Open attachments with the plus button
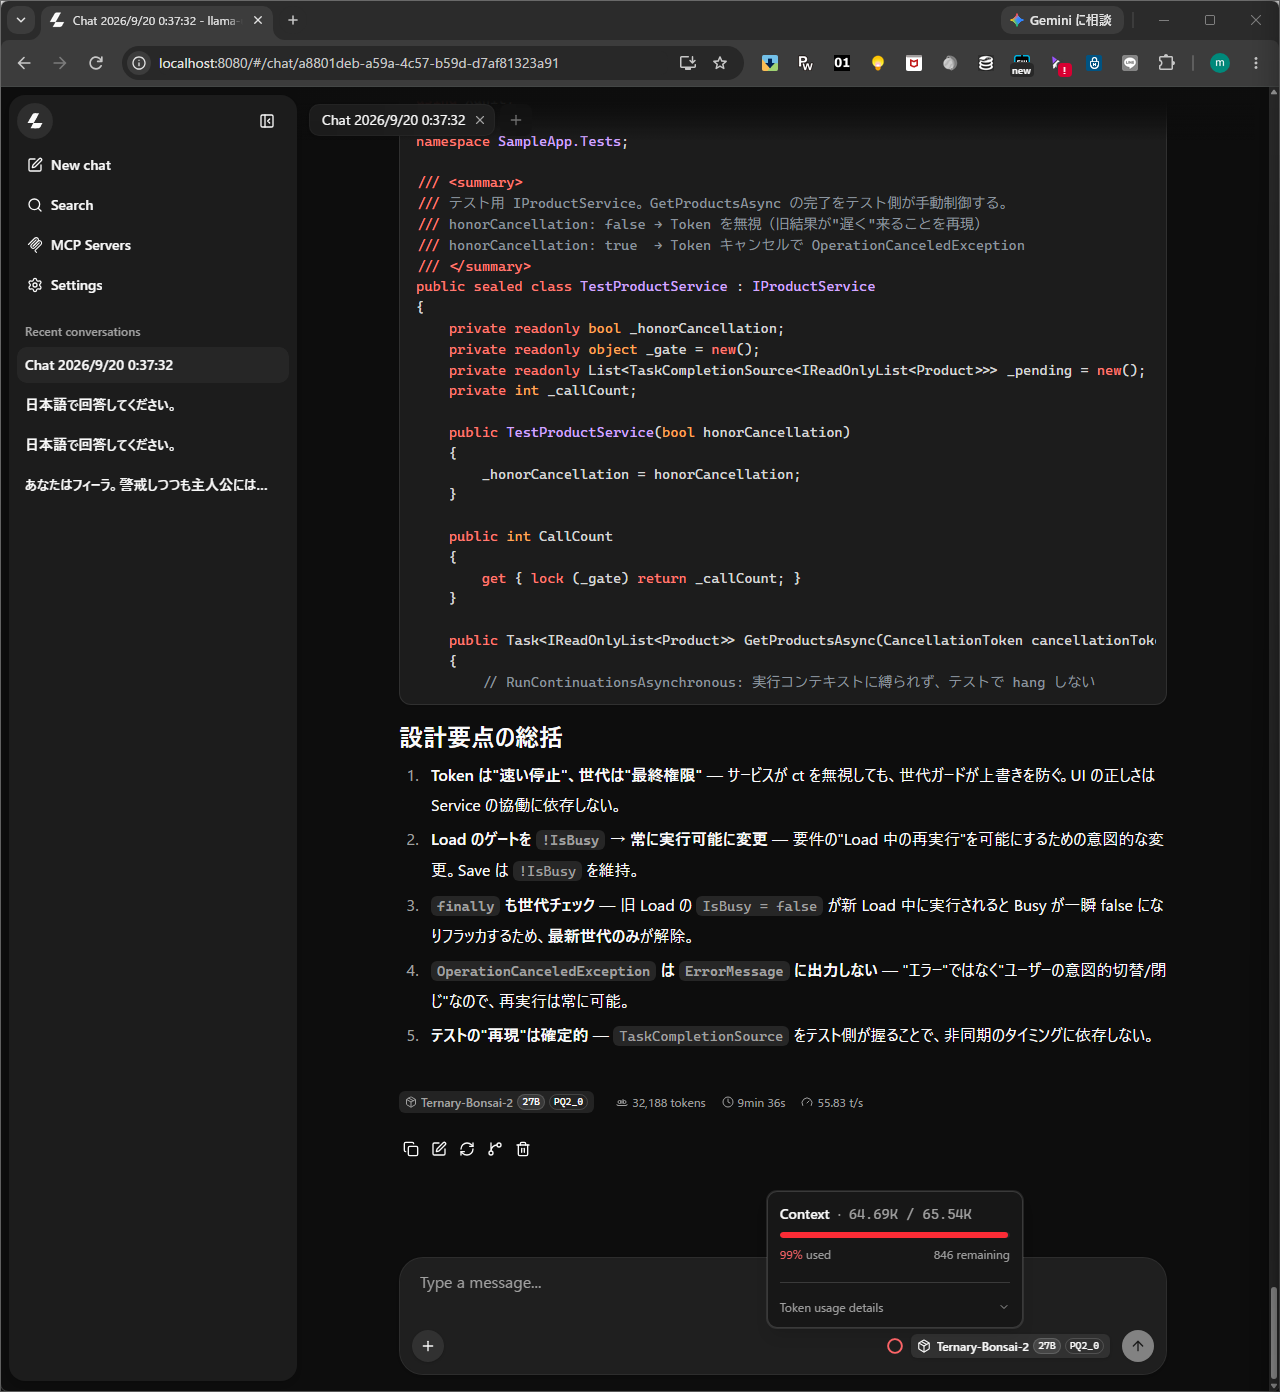This screenshot has width=1280, height=1392. 428,1346
